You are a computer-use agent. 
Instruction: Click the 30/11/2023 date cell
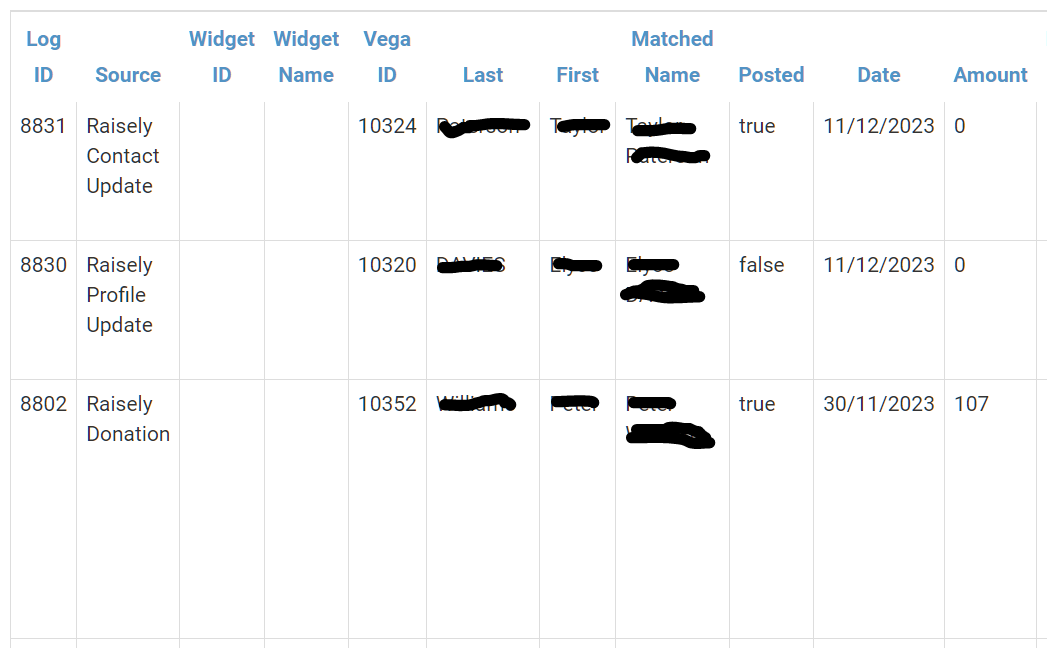coord(879,403)
